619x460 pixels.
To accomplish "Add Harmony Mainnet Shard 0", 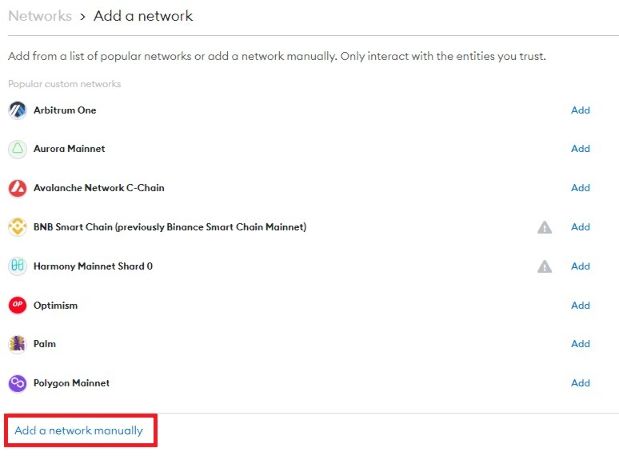I will coord(580,266).
